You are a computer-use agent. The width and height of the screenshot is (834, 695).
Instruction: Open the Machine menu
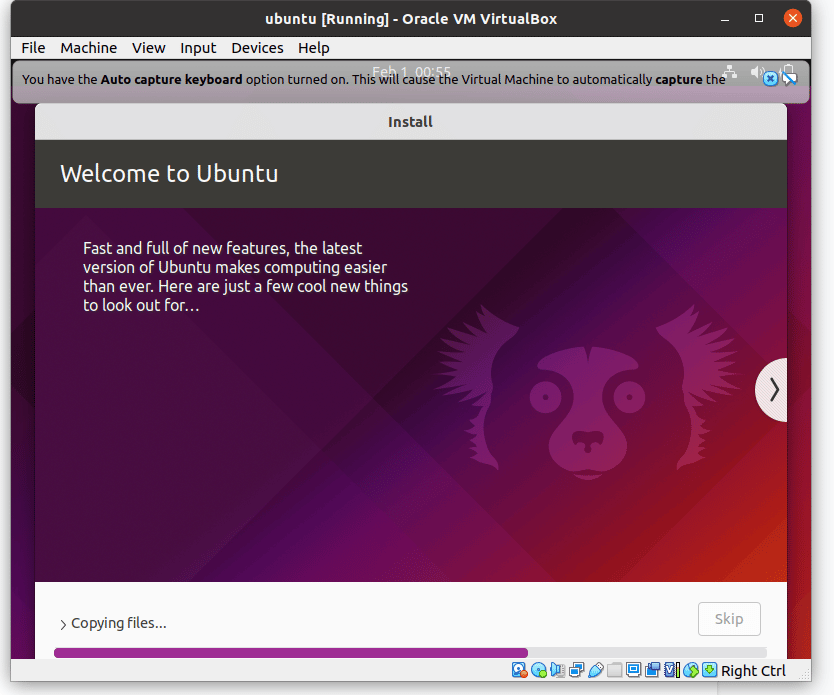point(88,48)
